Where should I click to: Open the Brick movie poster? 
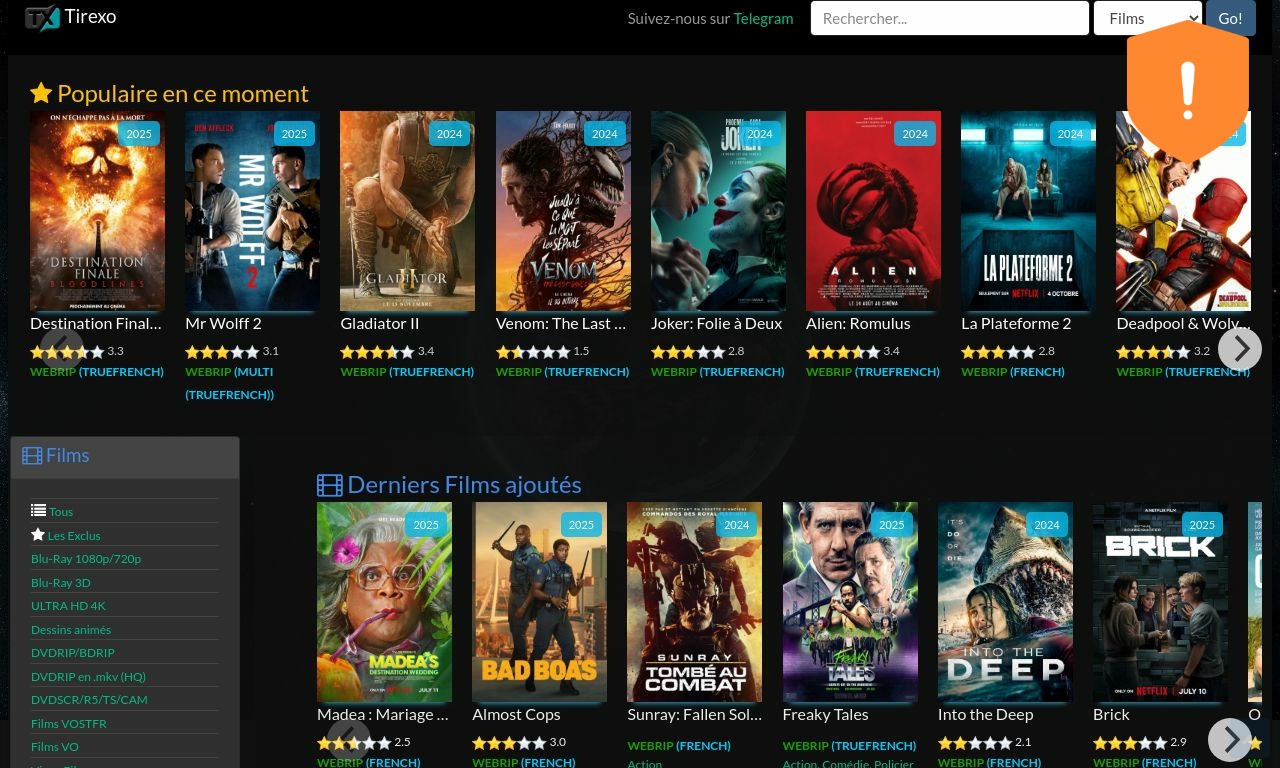click(x=1160, y=602)
